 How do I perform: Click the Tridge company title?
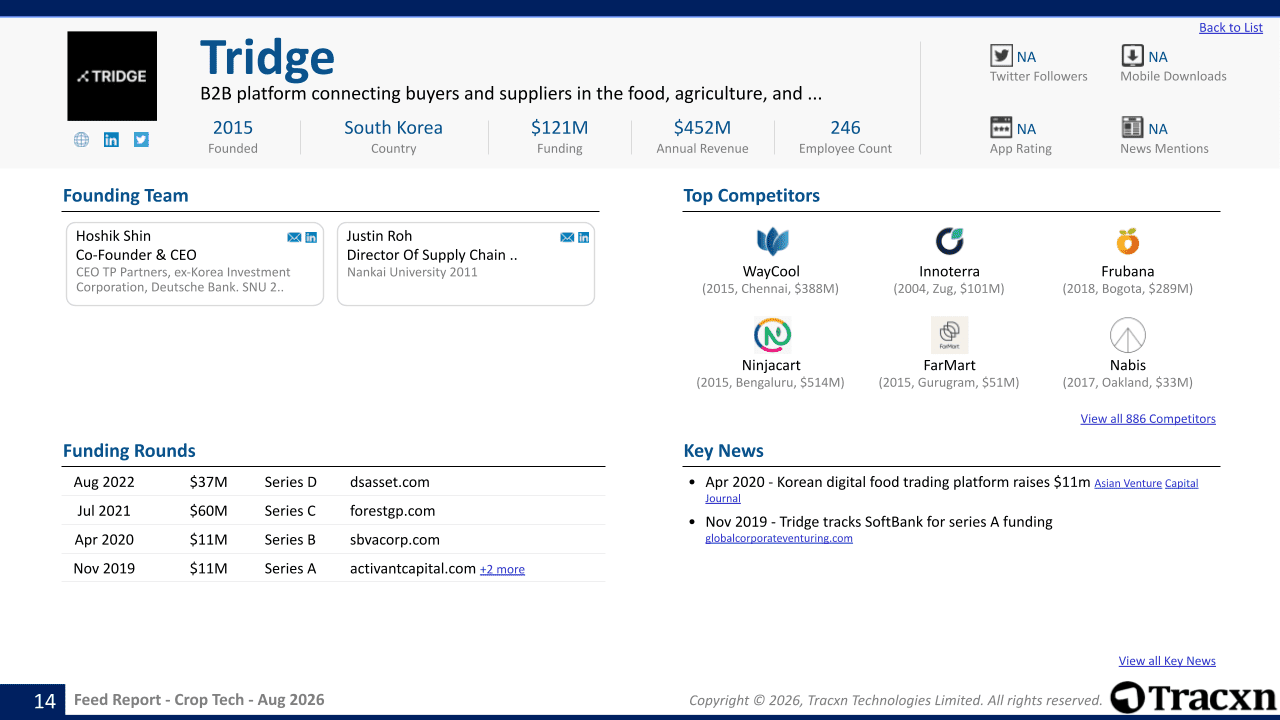click(x=267, y=59)
